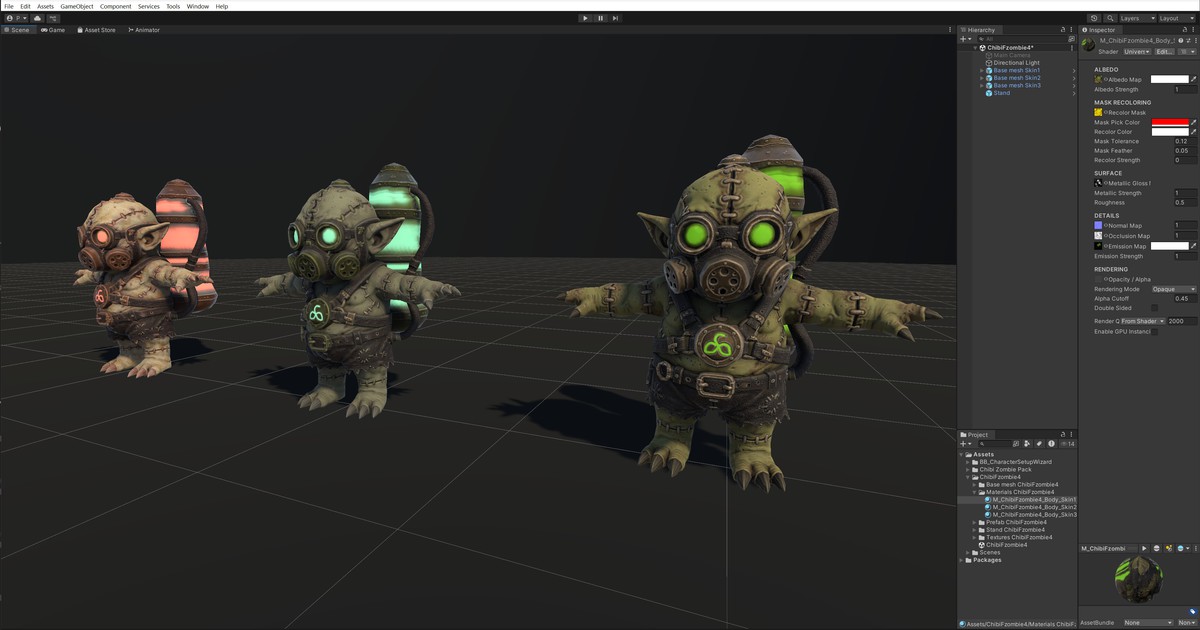Click the eyedropper next to Albedo Map color

coord(1193,79)
